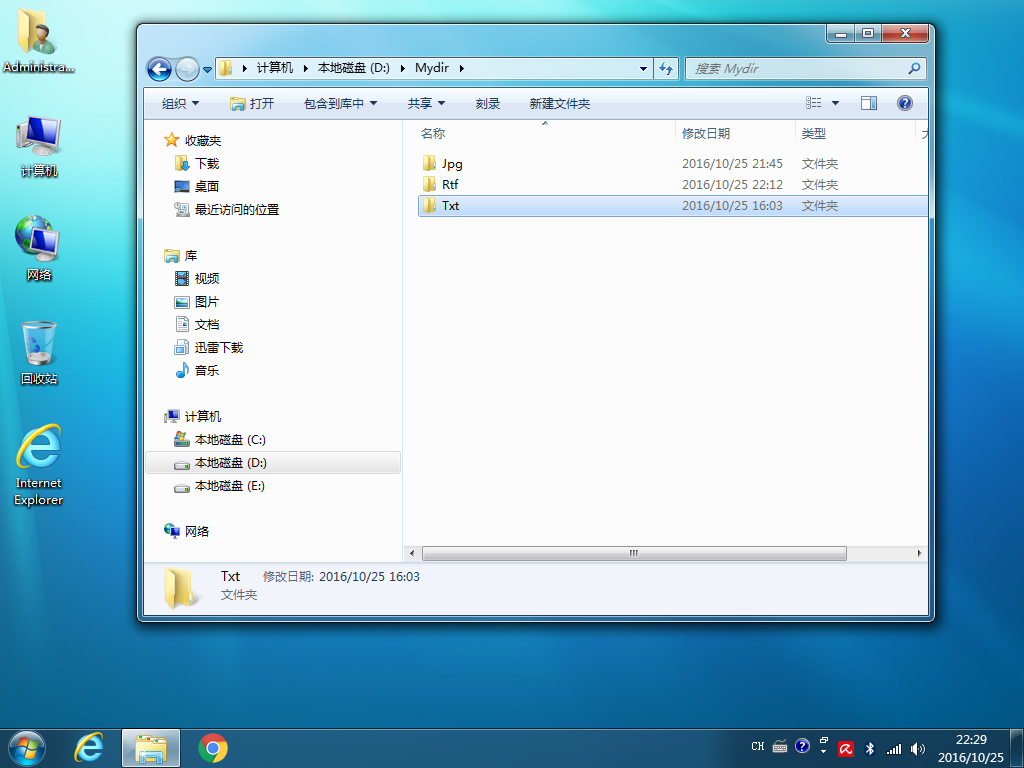Click 计算机 in the address breadcrumb

coord(275,68)
